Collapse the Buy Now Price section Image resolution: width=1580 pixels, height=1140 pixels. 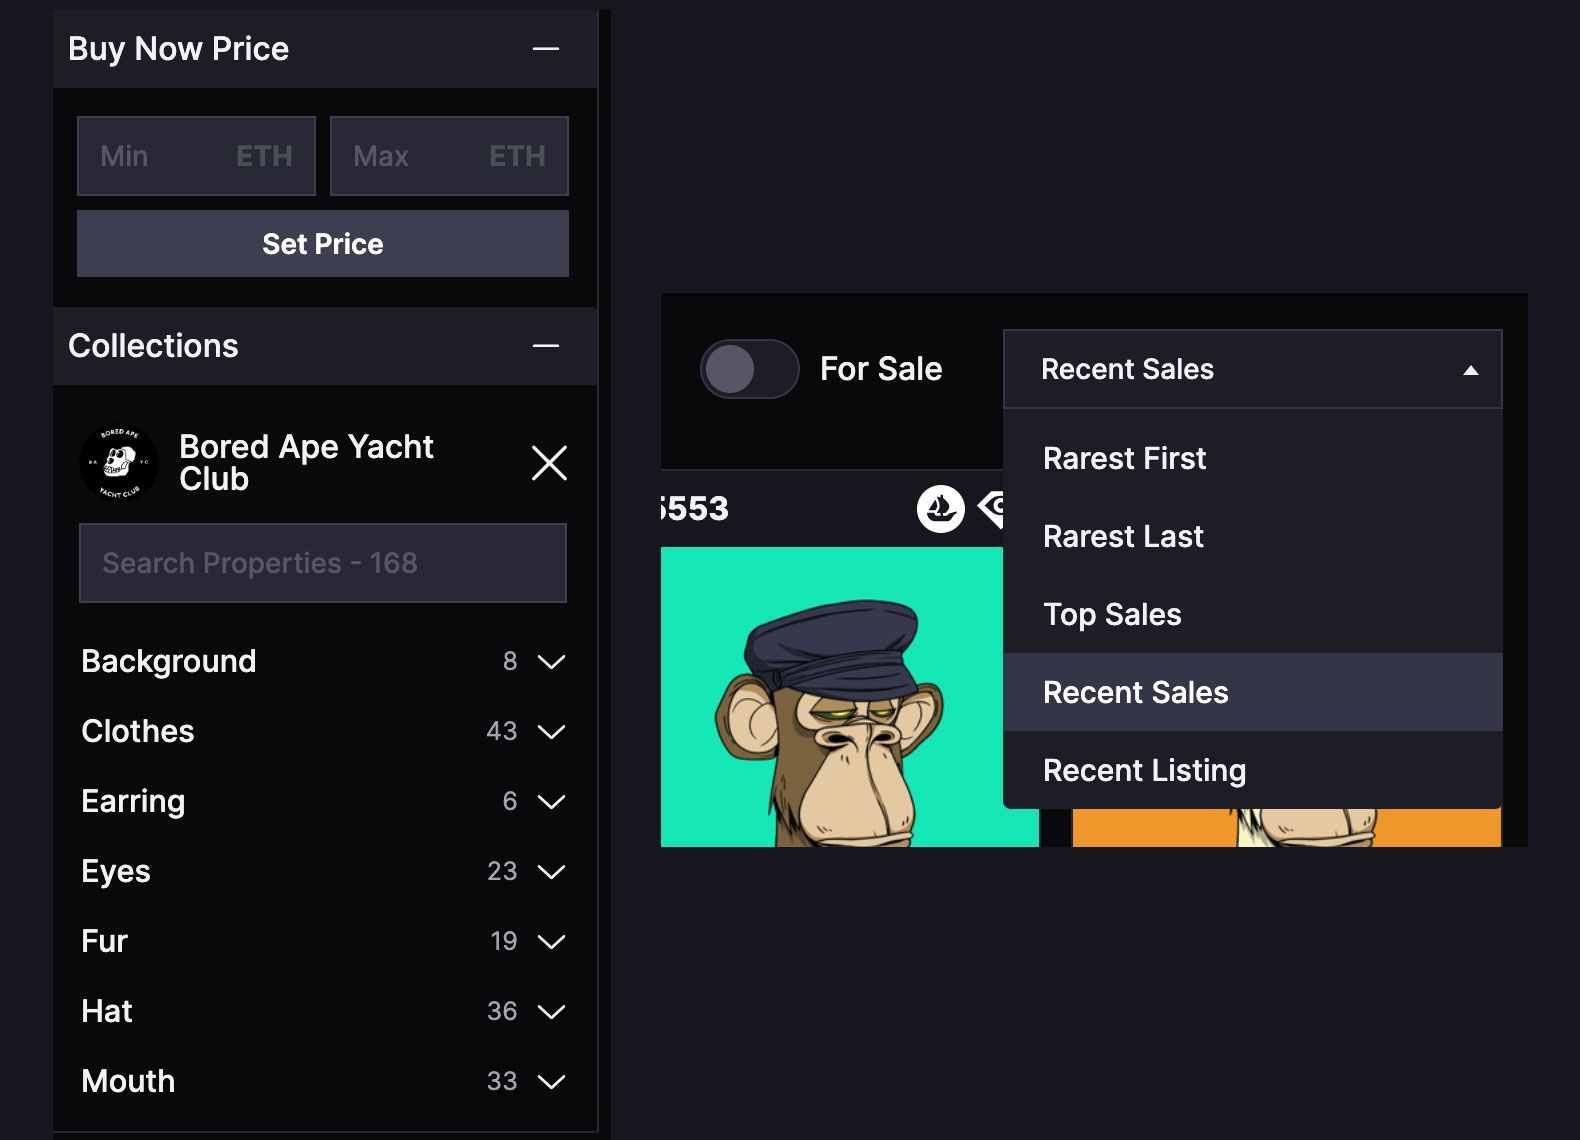(x=546, y=48)
